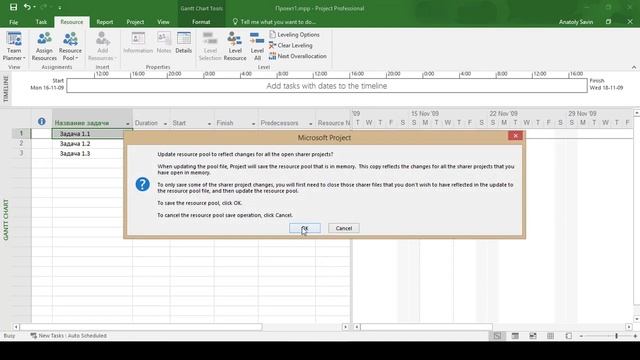Screen dimensions: 640x360
Task: Close the Microsoft Project dialog
Action: click(516, 136)
